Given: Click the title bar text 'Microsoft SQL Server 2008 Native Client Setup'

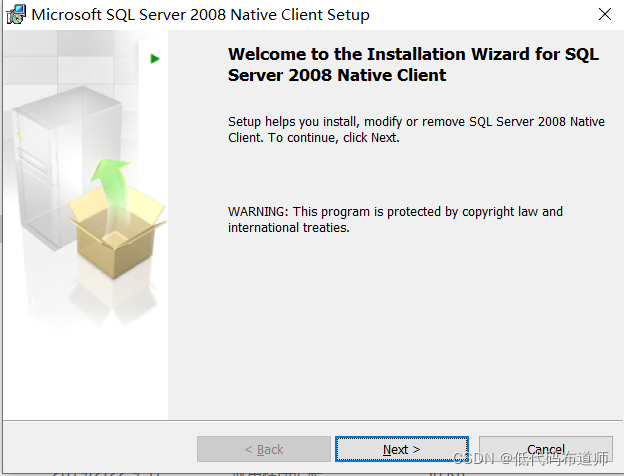Looking at the screenshot, I should [200, 15].
